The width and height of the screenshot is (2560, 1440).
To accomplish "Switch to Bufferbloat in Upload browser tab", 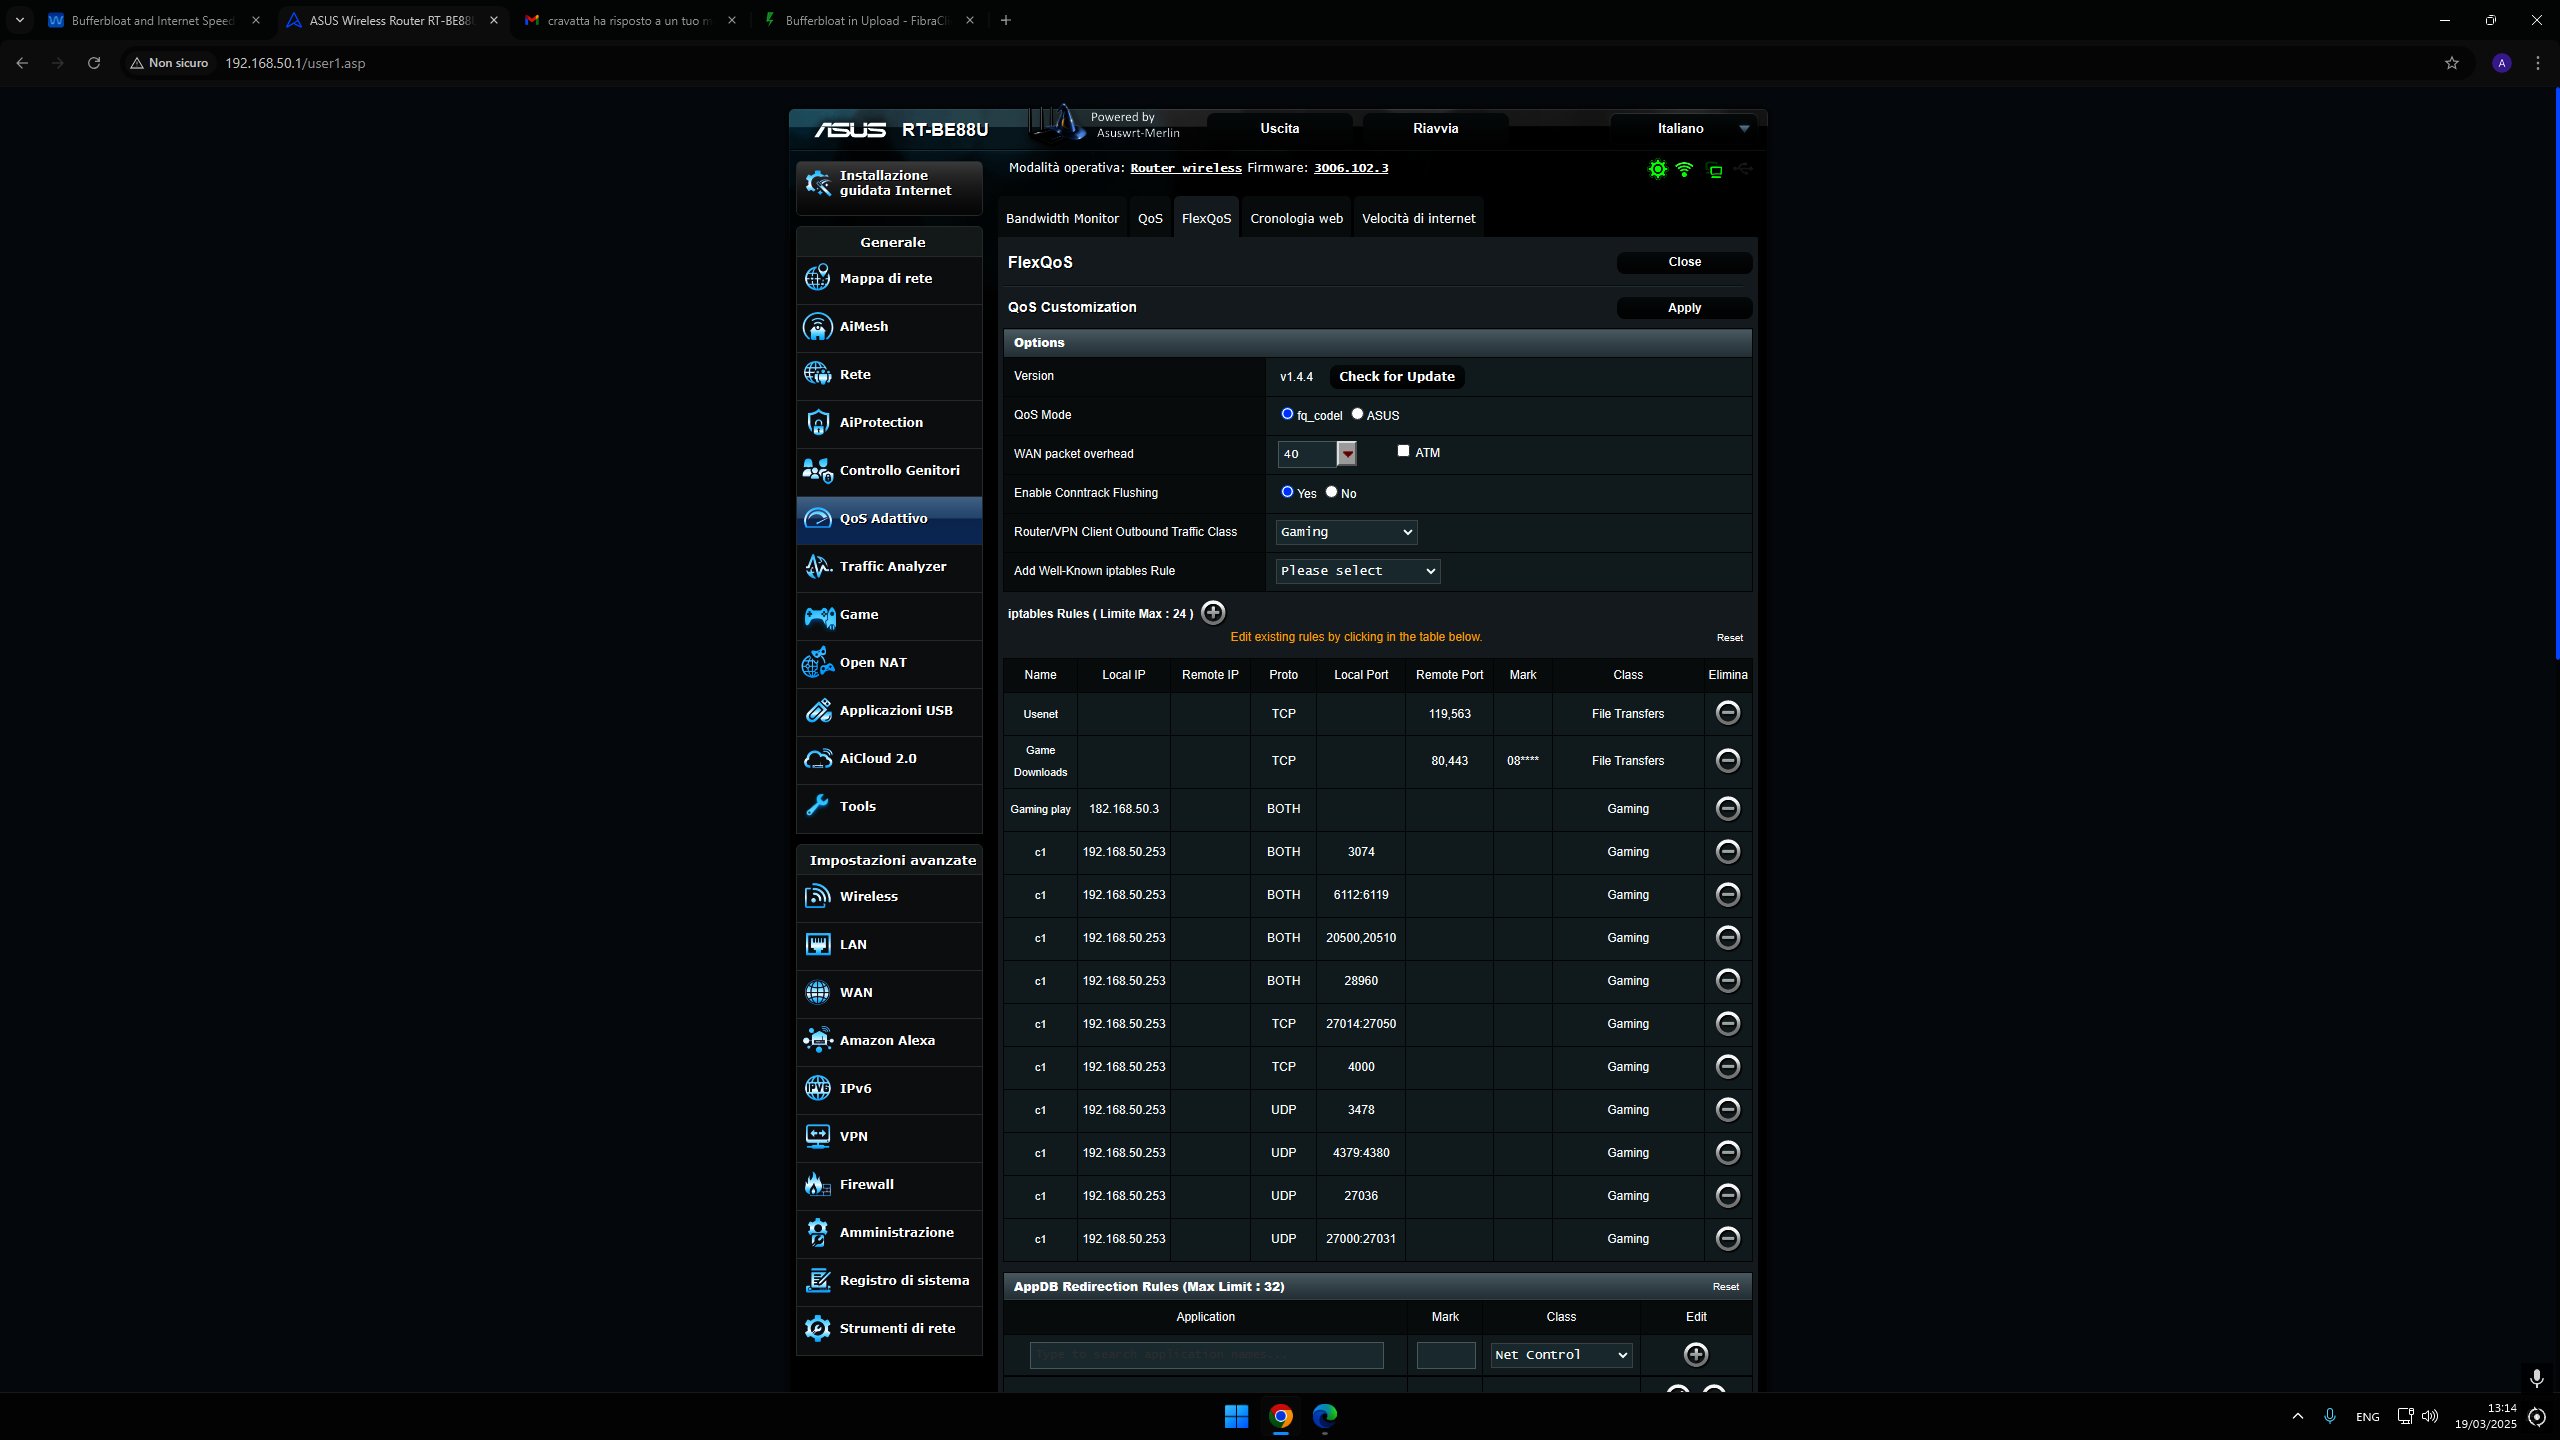I will pyautogui.click(x=866, y=20).
